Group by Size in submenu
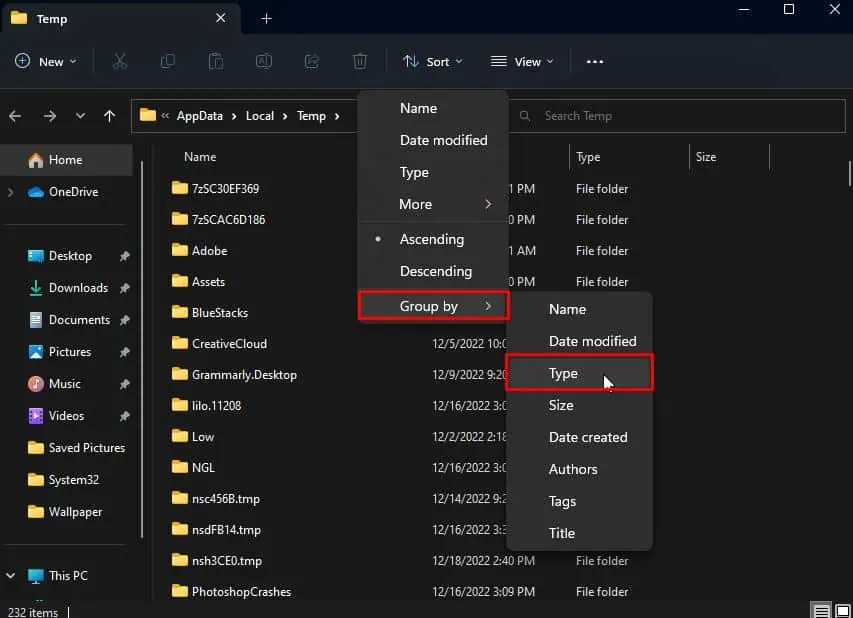The width and height of the screenshot is (853, 618). [x=579, y=405]
